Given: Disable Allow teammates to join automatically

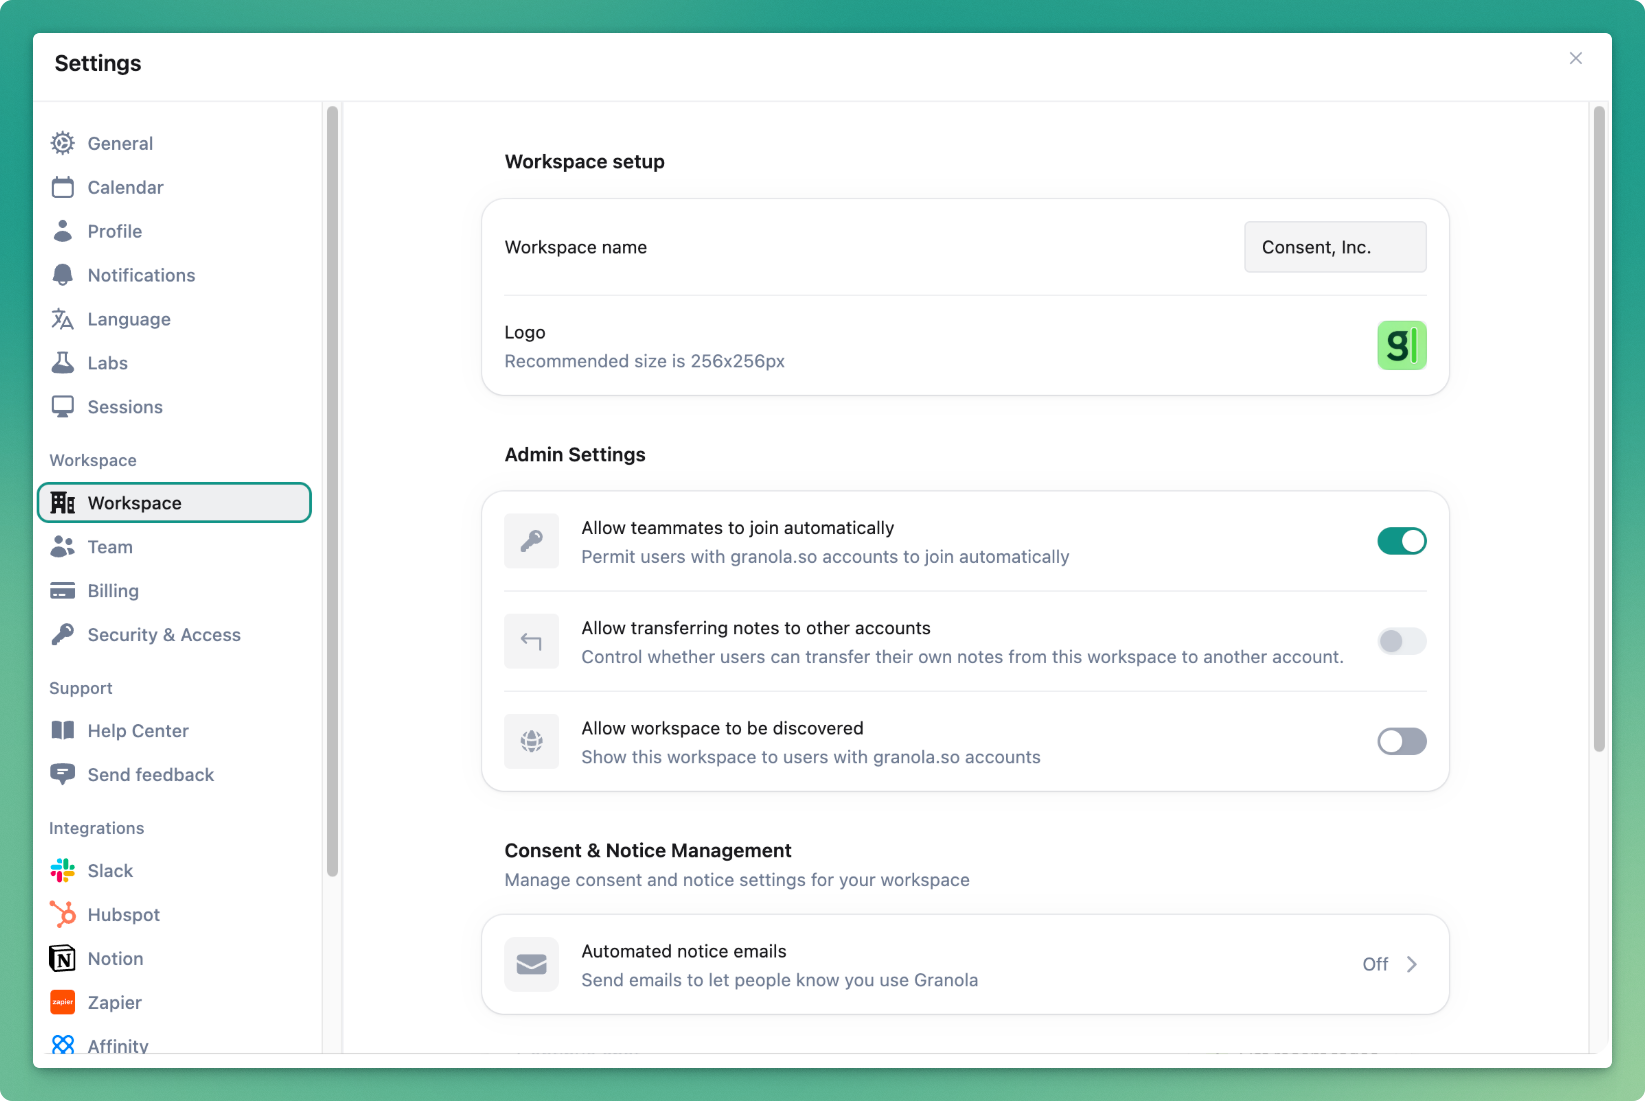Looking at the screenshot, I should pyautogui.click(x=1401, y=541).
